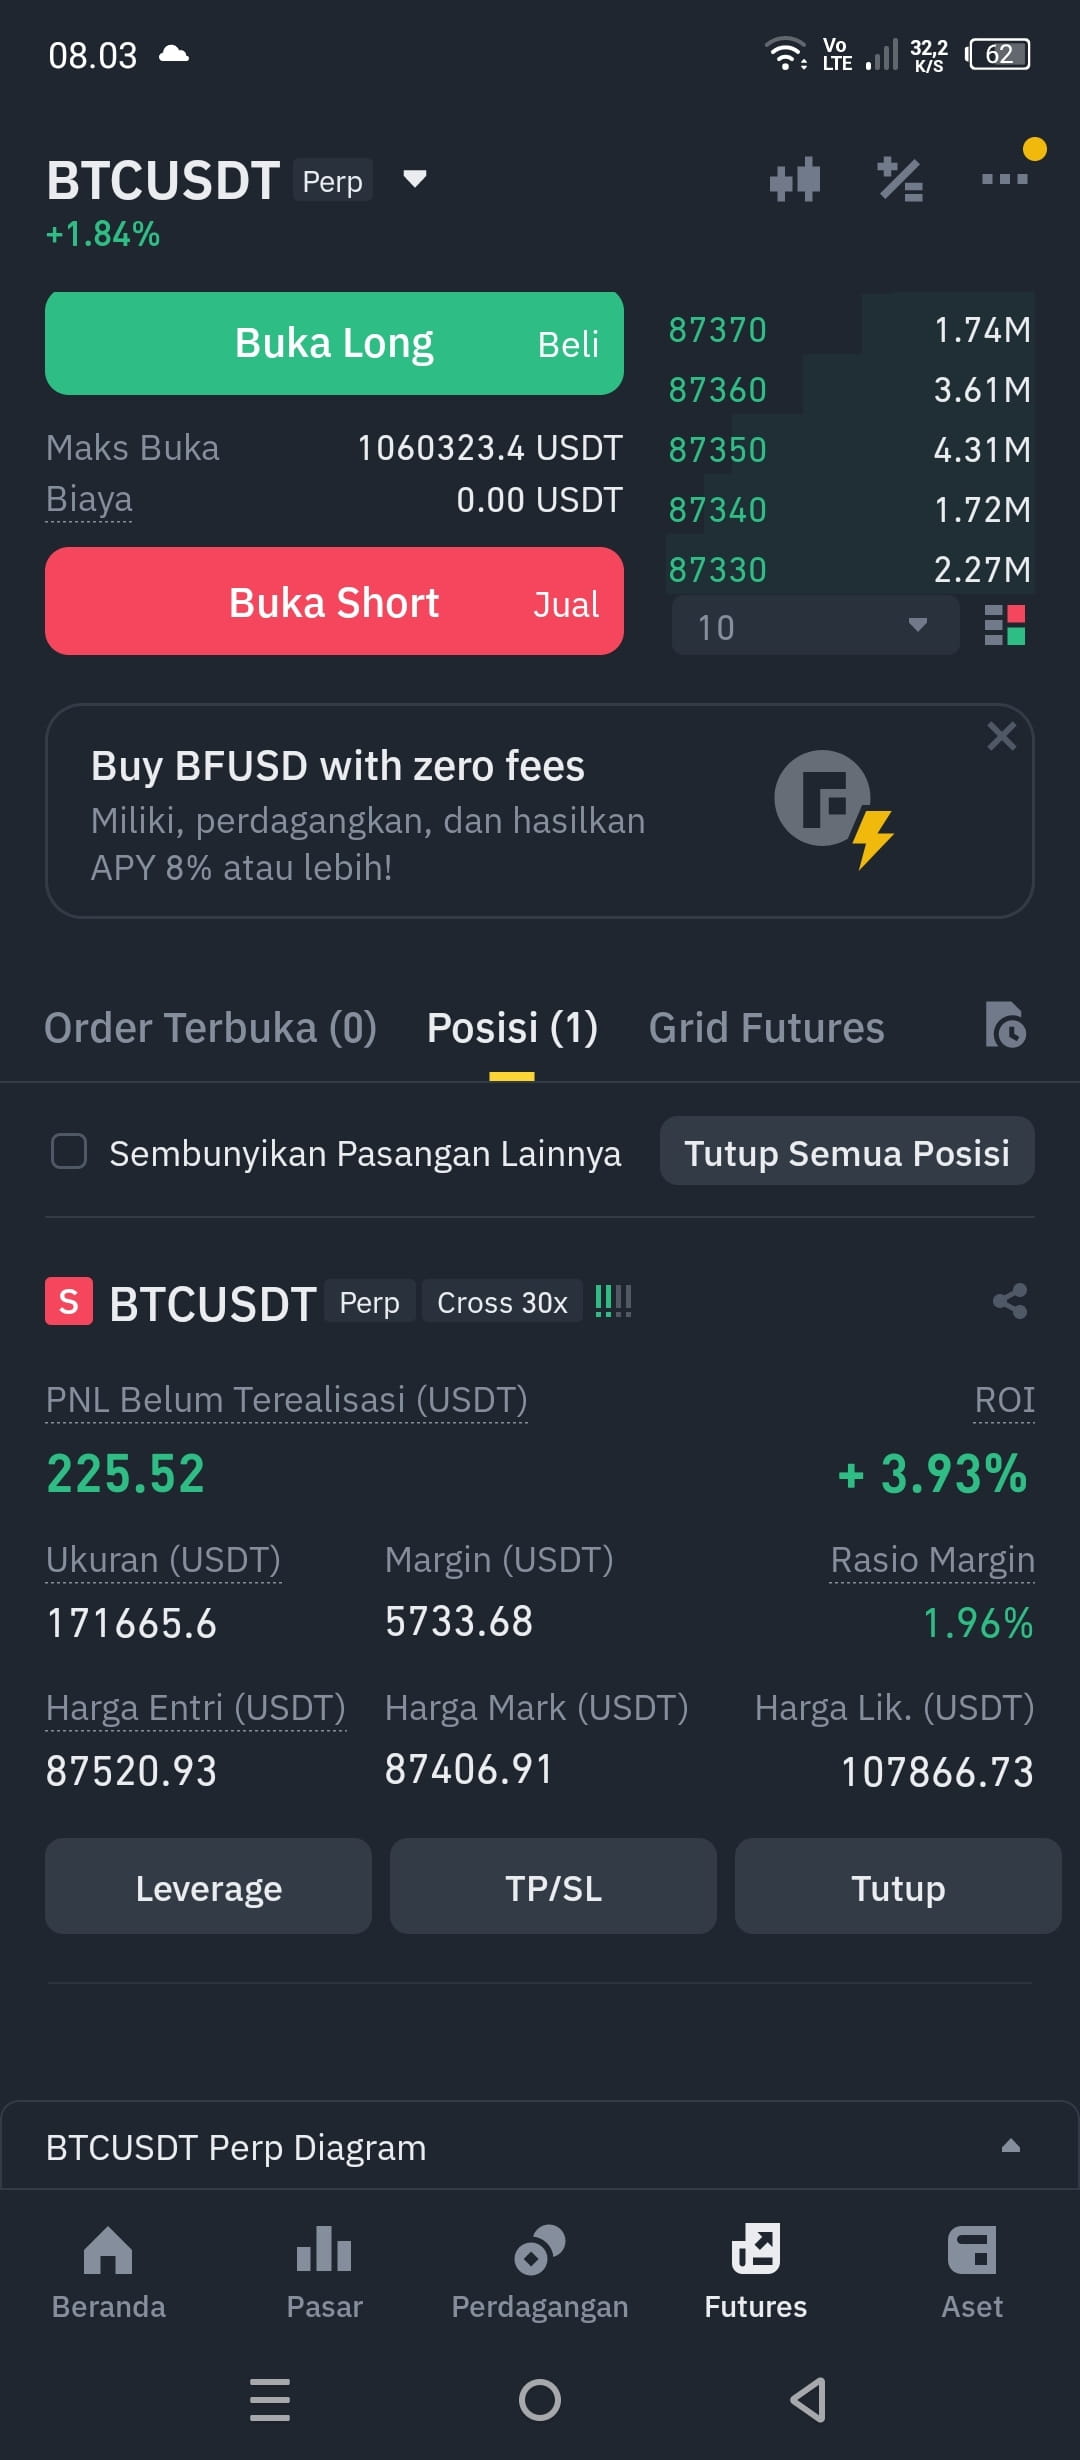
Task: Toggle Sembunyikan Pasangan Lainnya checkbox
Action: coord(69,1151)
